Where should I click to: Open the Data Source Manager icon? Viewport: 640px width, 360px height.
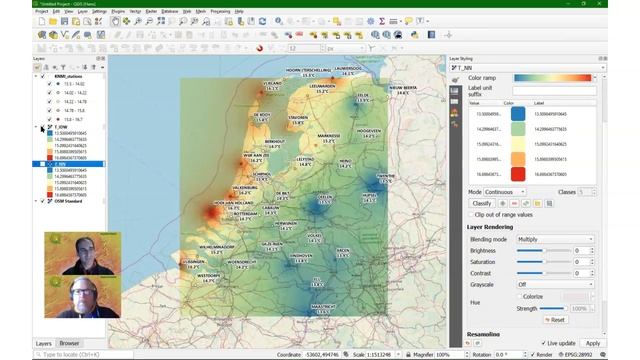(42, 35)
